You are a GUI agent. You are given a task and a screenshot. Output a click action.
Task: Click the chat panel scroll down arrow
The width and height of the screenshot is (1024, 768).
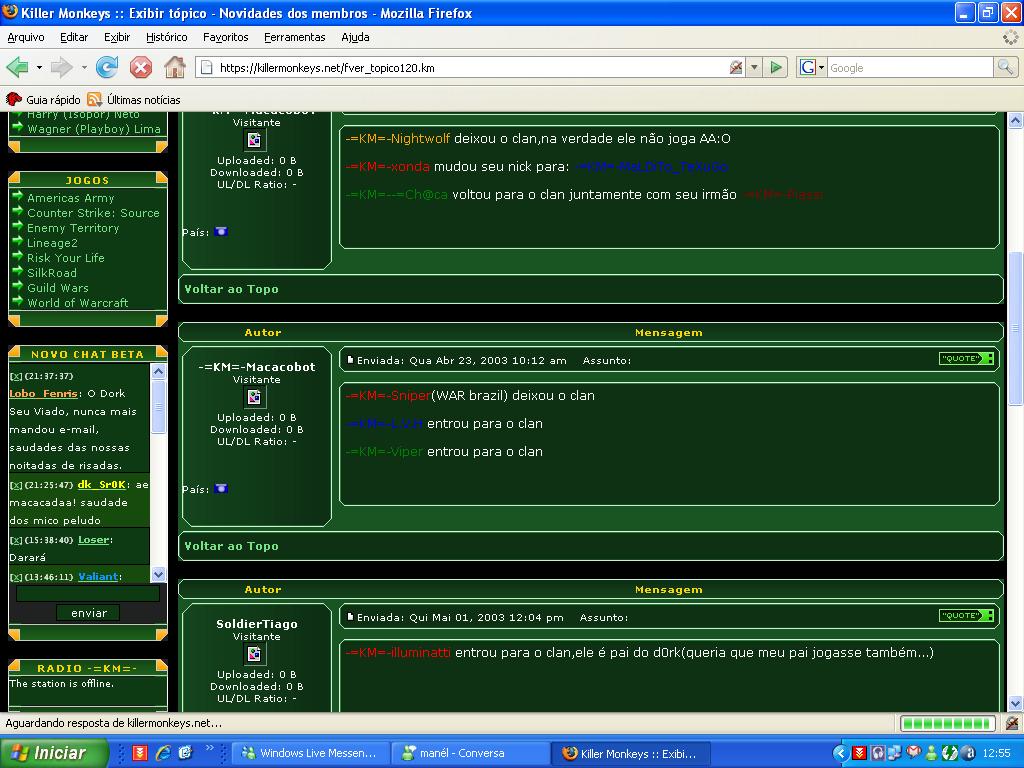coord(158,574)
